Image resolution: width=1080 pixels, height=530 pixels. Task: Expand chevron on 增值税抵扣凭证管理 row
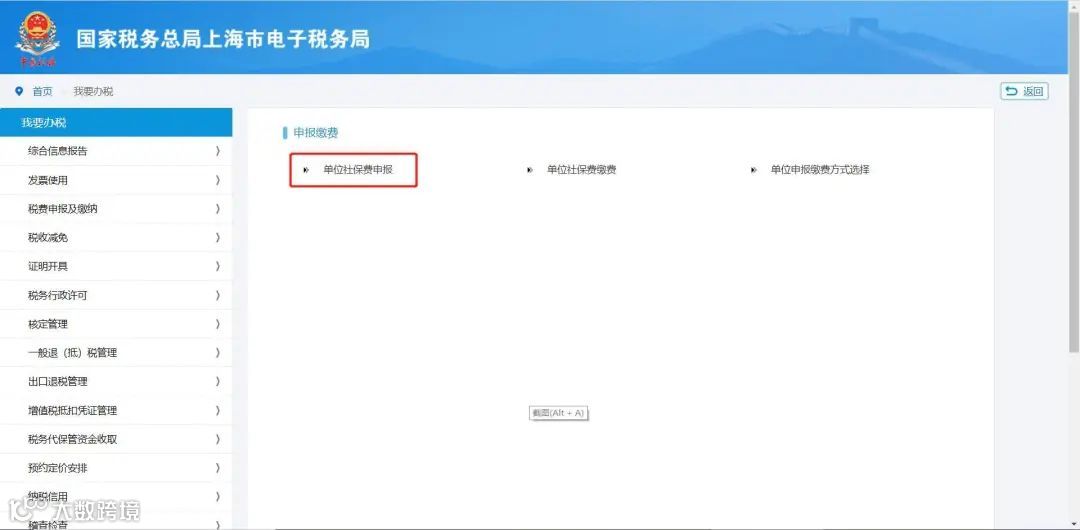coord(218,410)
